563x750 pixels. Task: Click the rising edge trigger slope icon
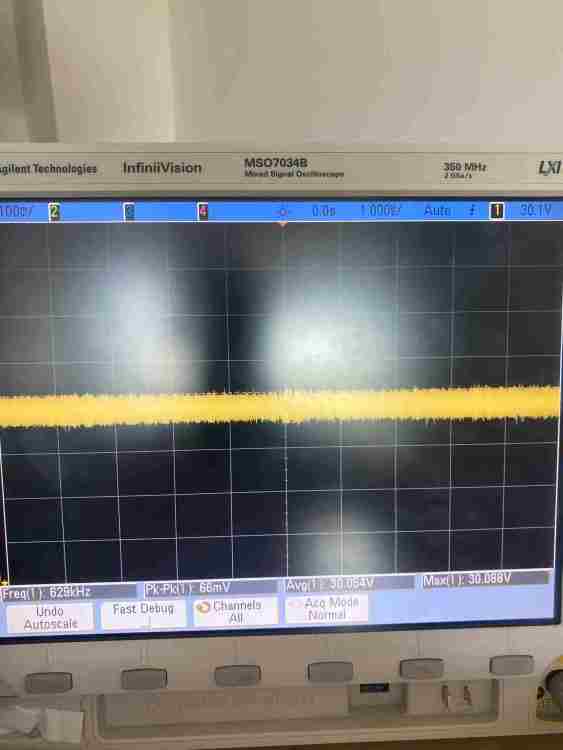click(x=472, y=210)
